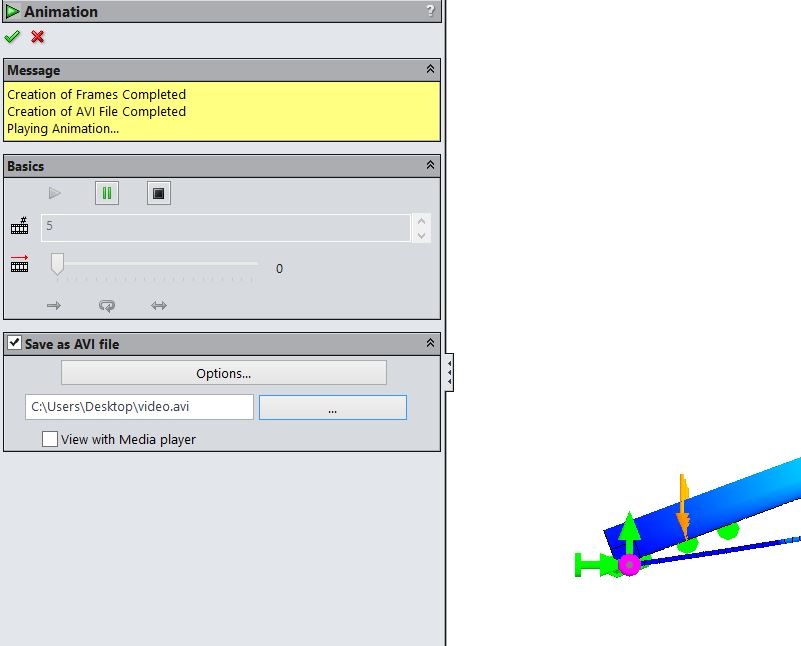Uncheck Save as AVI file checkbox
The image size is (801, 646).
tap(14, 343)
